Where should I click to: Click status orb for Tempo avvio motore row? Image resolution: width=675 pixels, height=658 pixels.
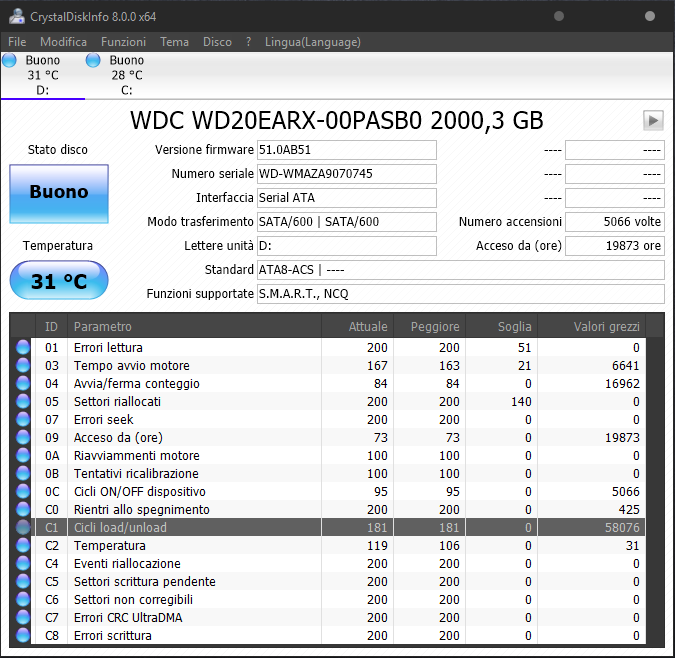pyautogui.click(x=23, y=365)
